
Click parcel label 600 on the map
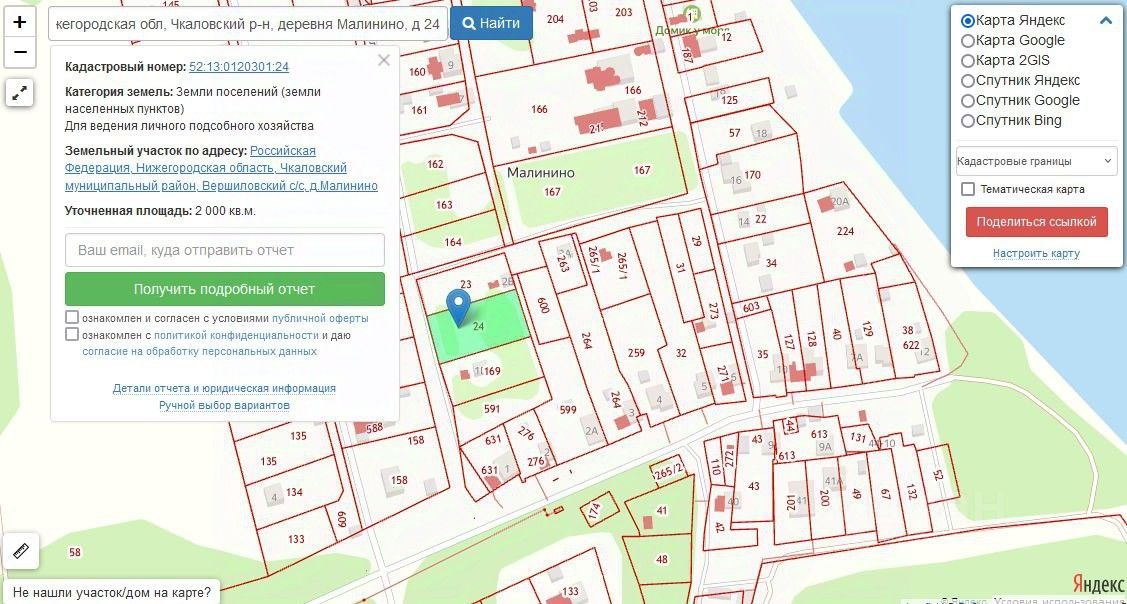point(543,306)
